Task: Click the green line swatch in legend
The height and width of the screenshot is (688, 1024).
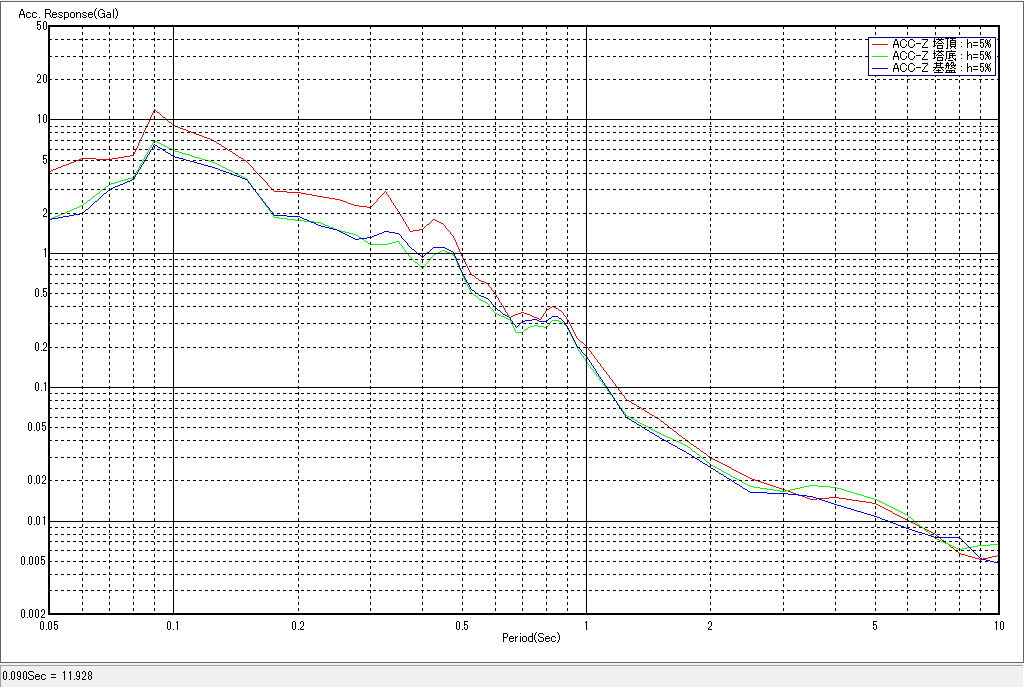Action: [879, 56]
